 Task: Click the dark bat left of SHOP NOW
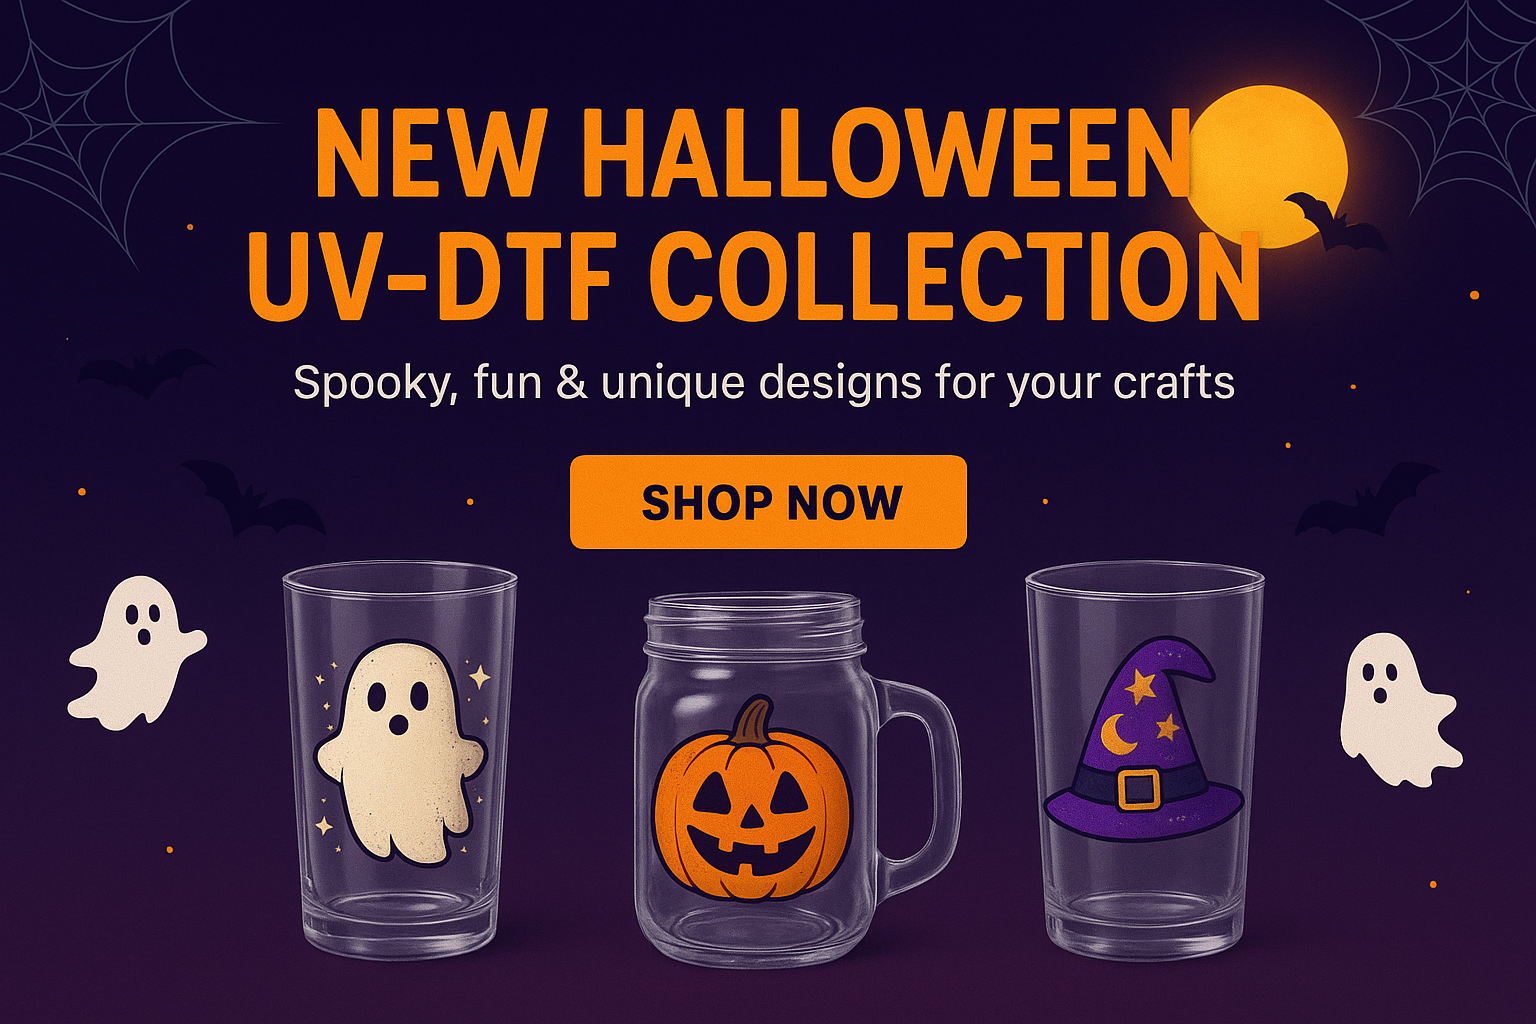click(254, 497)
